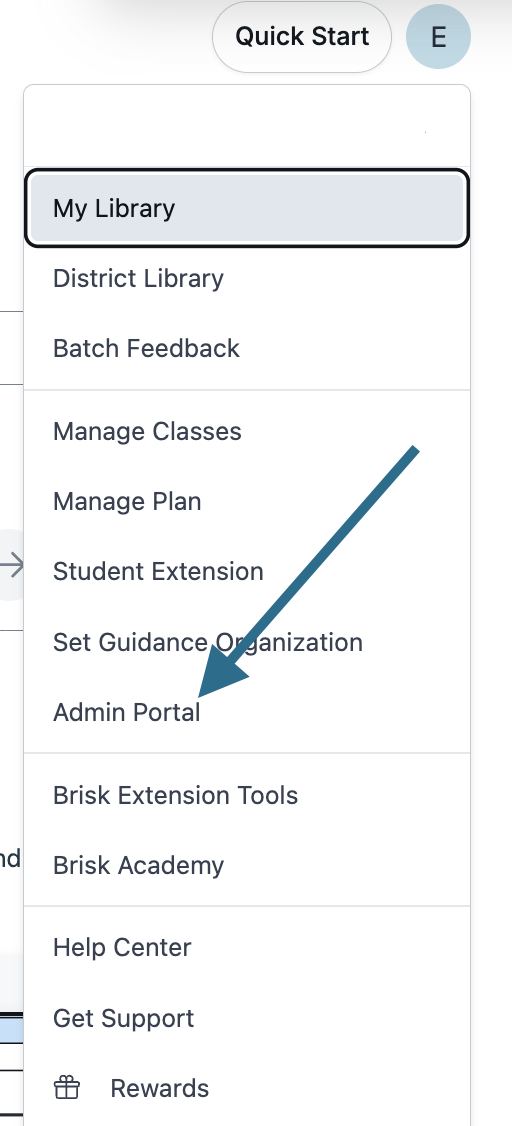This screenshot has width=512, height=1126.
Task: Click the Quick Start button
Action: pos(302,37)
